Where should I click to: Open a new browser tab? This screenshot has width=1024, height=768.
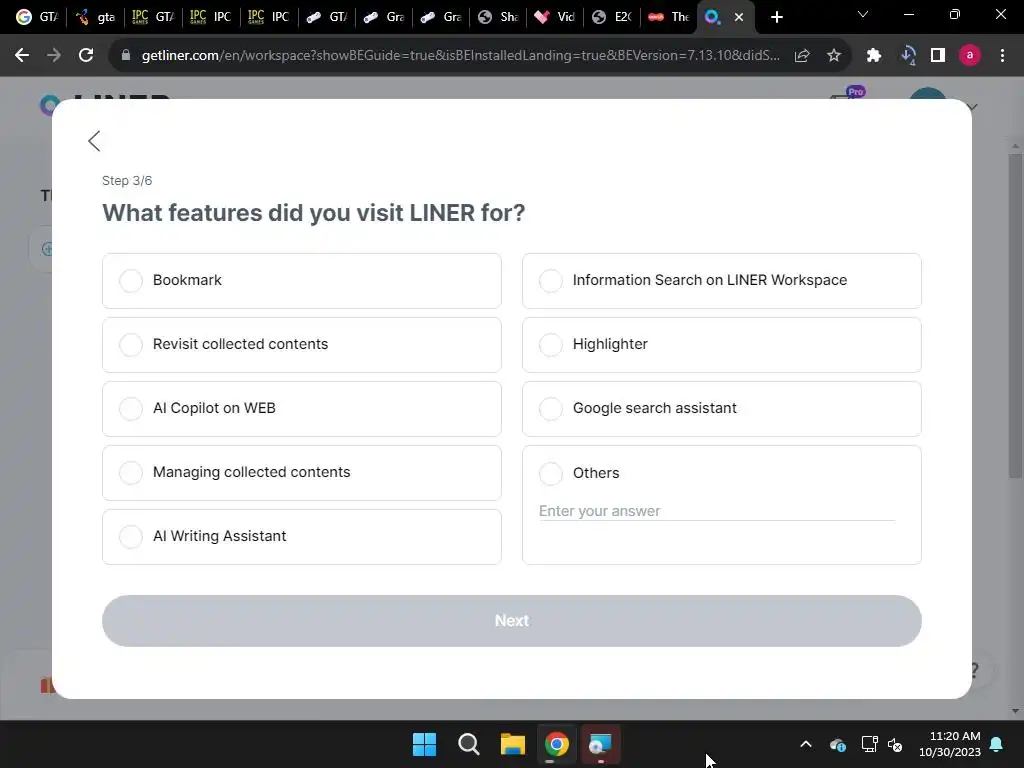pos(776,17)
